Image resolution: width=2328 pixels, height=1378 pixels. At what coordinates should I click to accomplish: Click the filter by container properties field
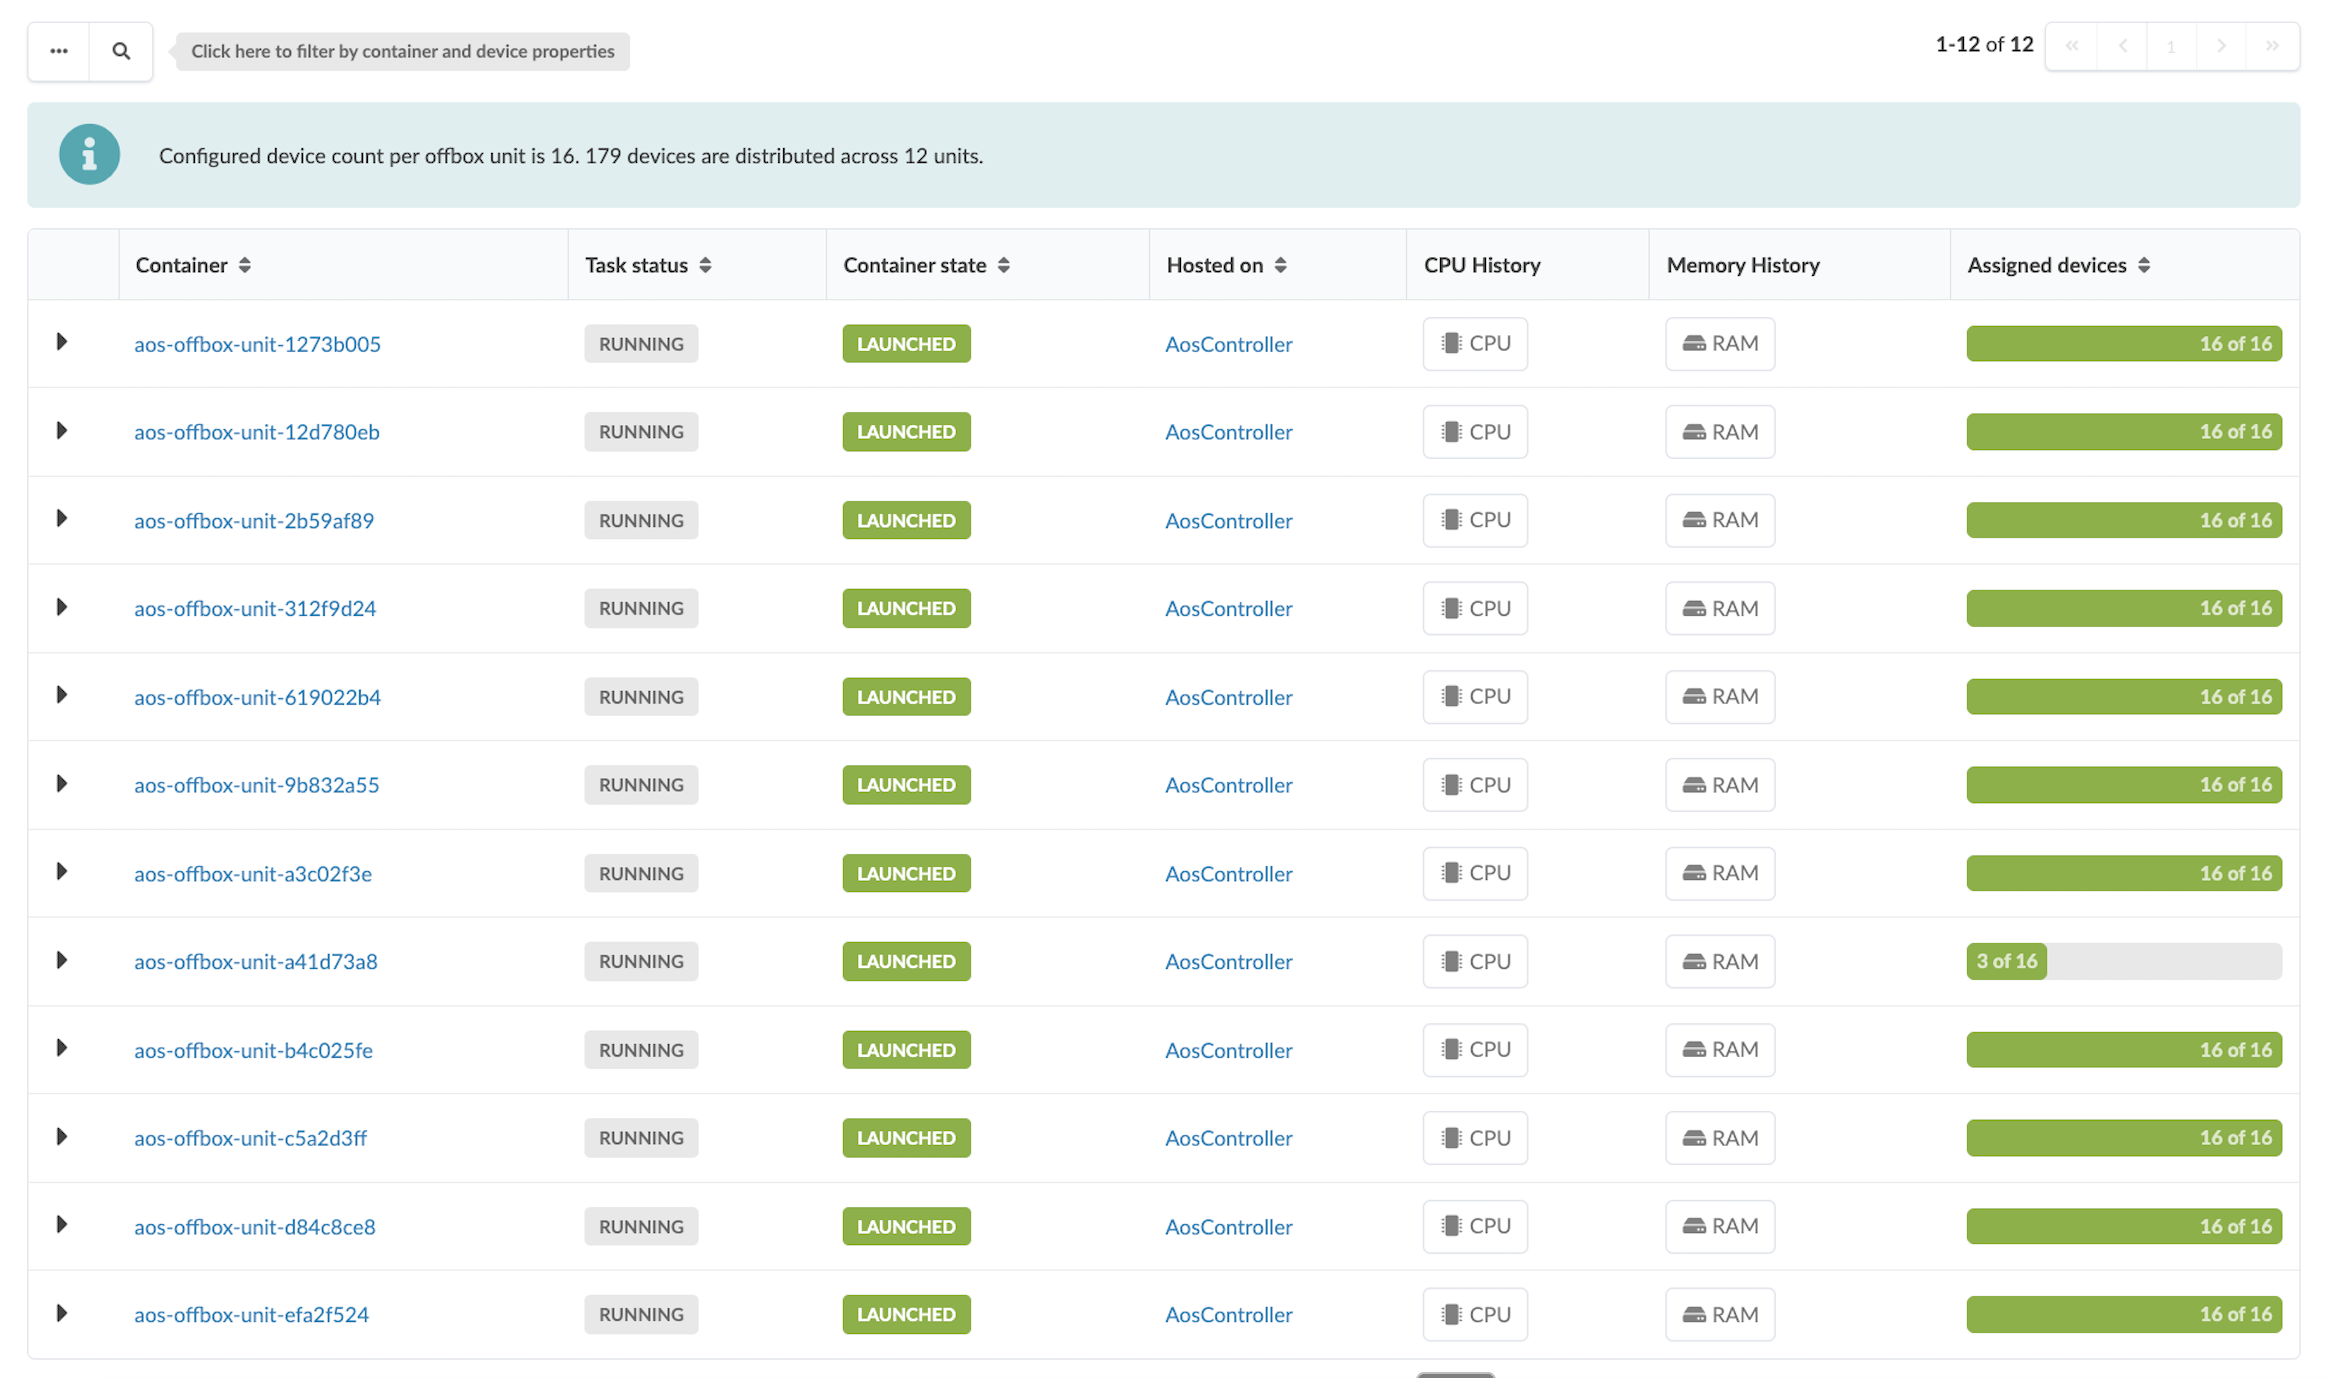coord(402,51)
